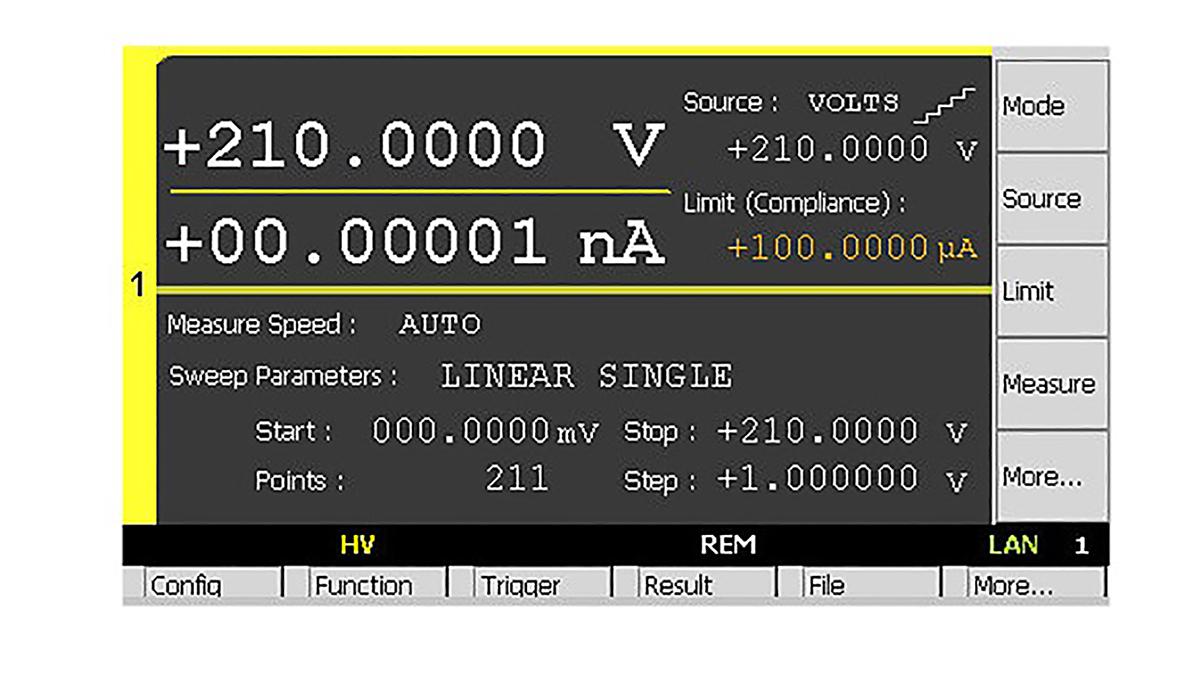1200x675 pixels.
Task: Open the Source softkey menu
Action: pos(1052,199)
